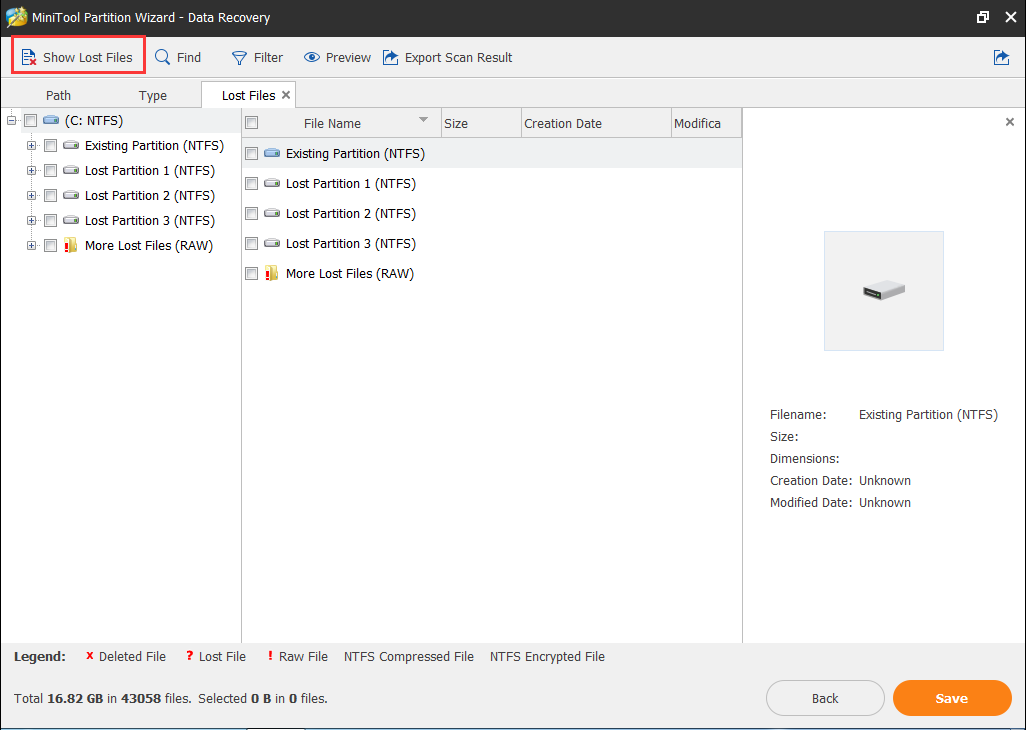Close the Lost Files tab
Screen dimensions: 1026x730
[x=286, y=95]
